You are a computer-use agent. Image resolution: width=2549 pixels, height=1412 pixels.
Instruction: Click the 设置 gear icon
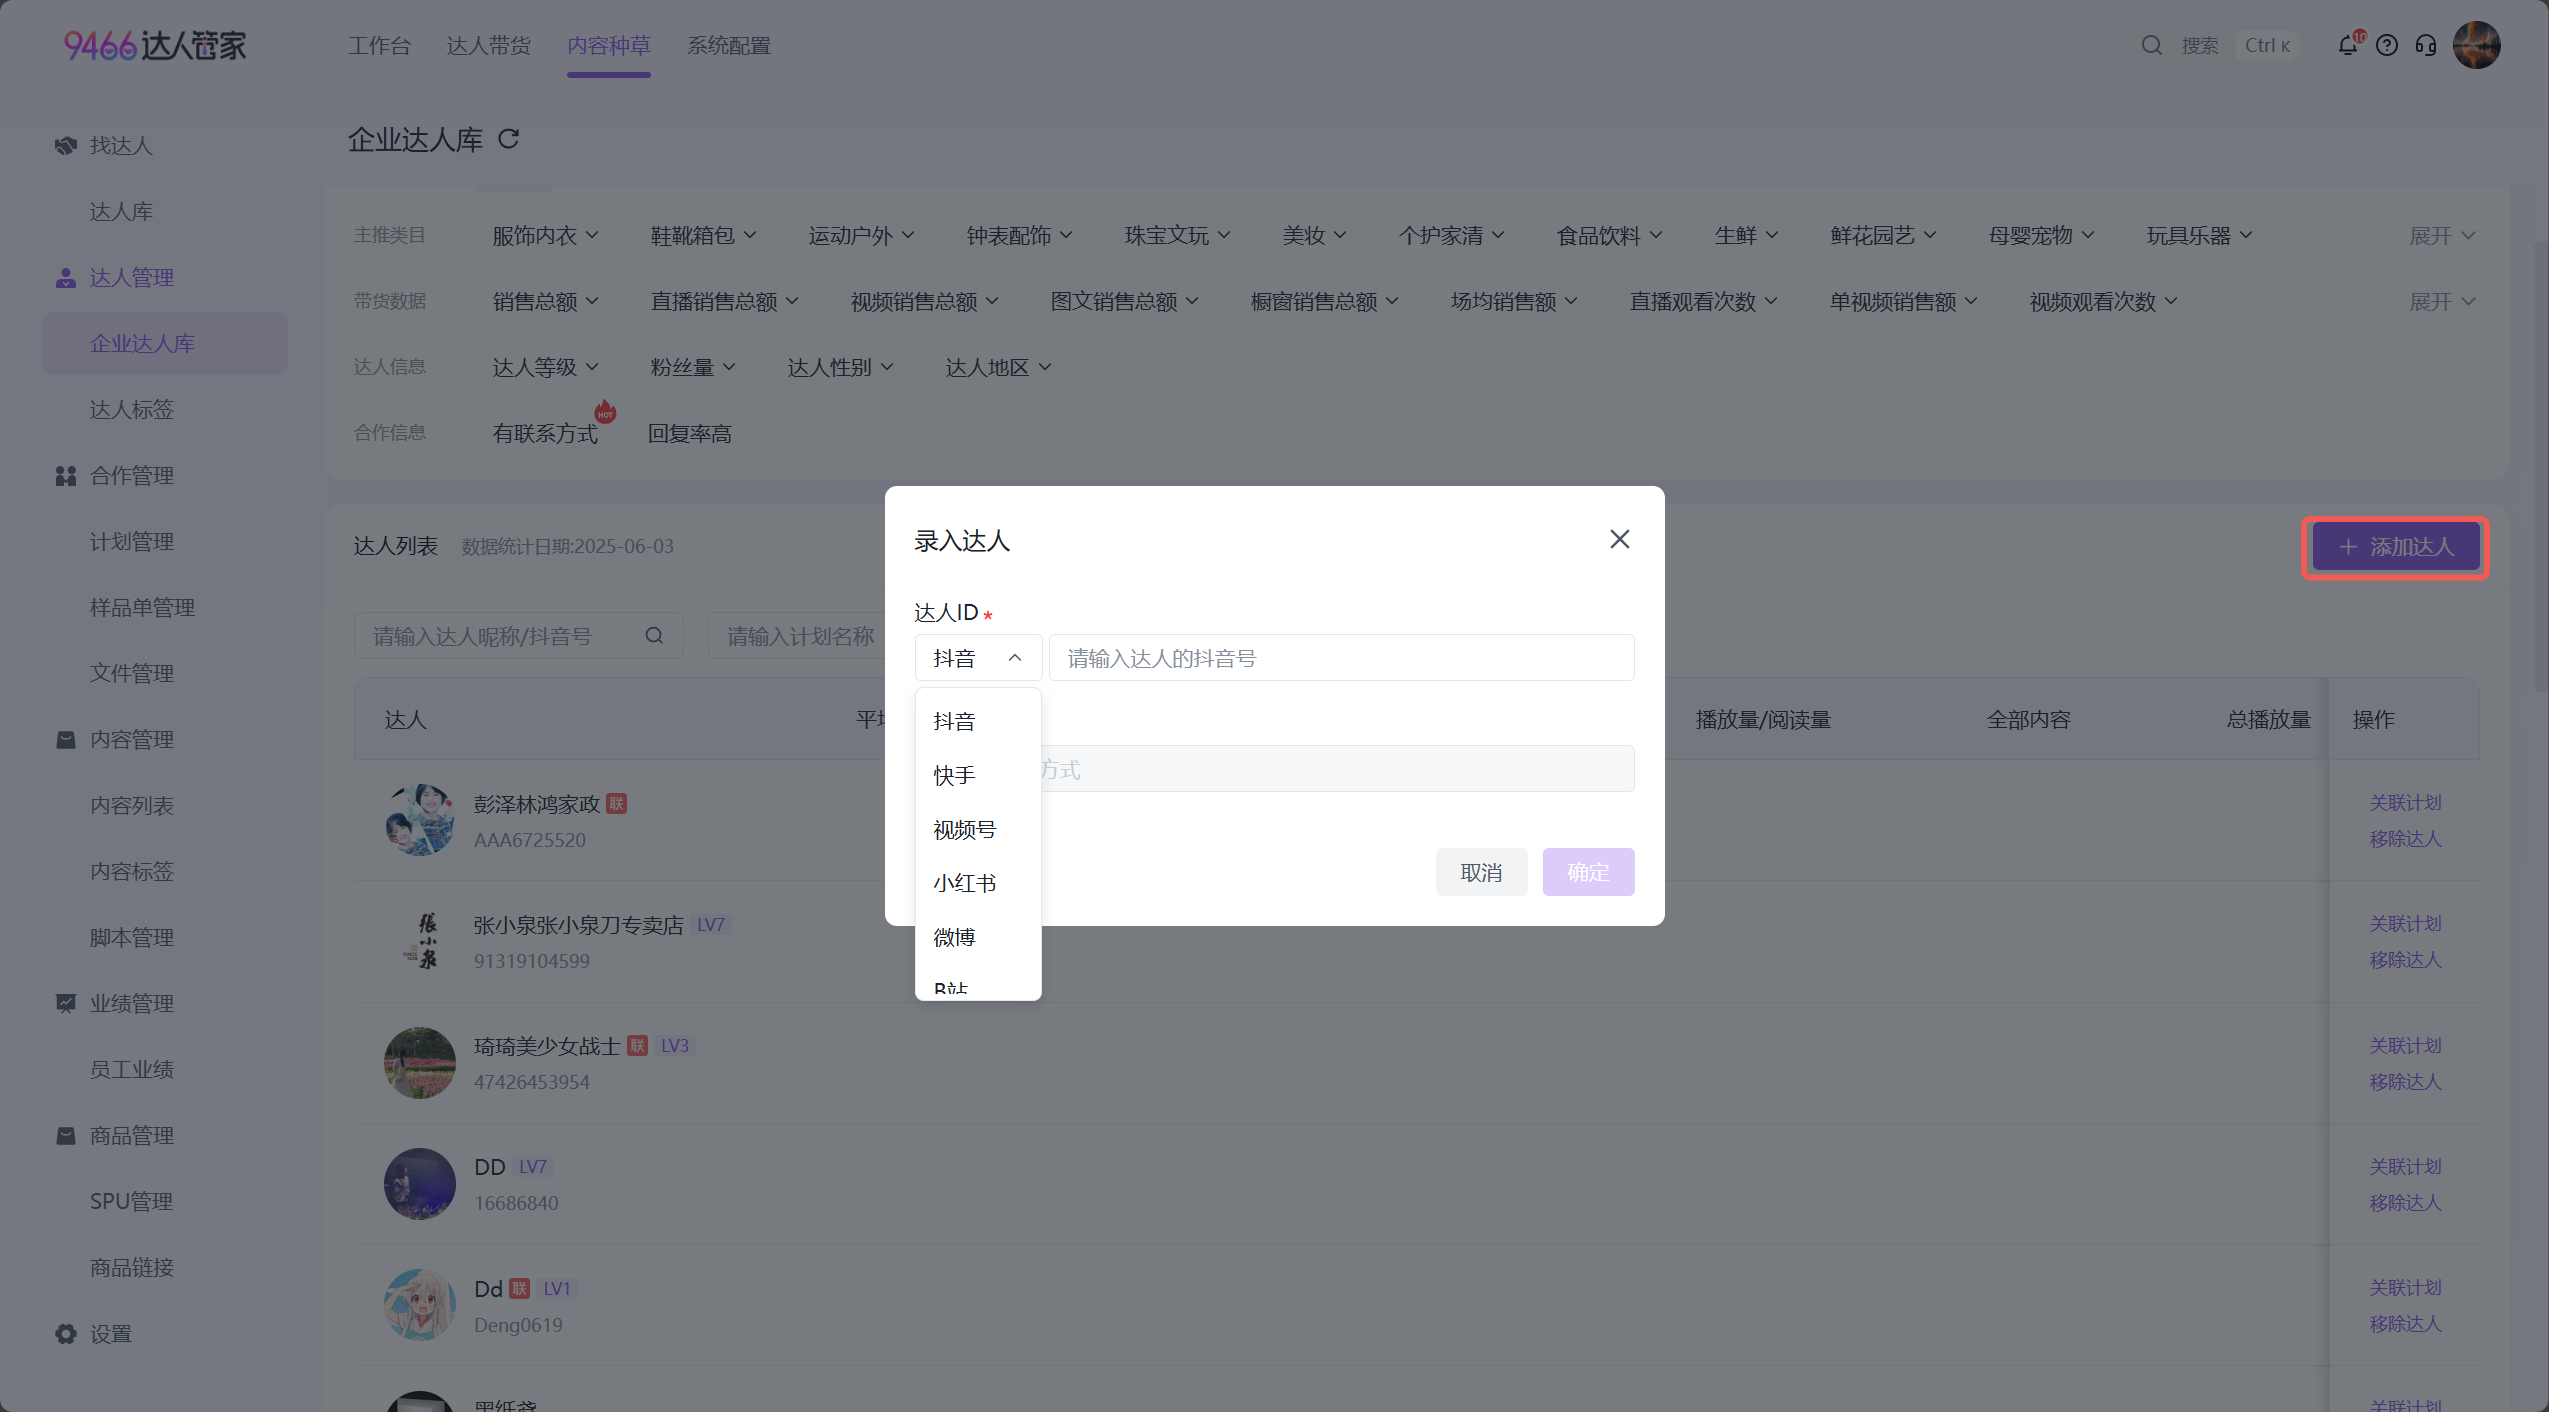pyautogui.click(x=66, y=1333)
